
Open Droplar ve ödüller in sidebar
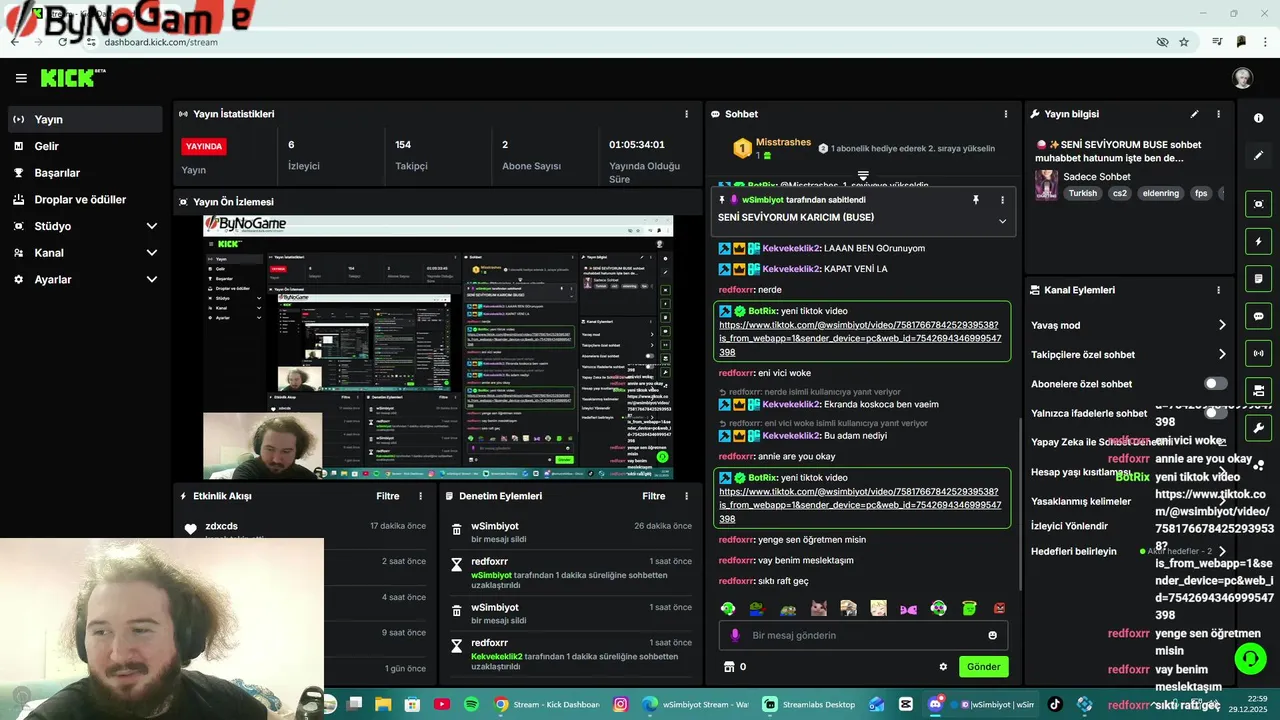click(x=80, y=200)
